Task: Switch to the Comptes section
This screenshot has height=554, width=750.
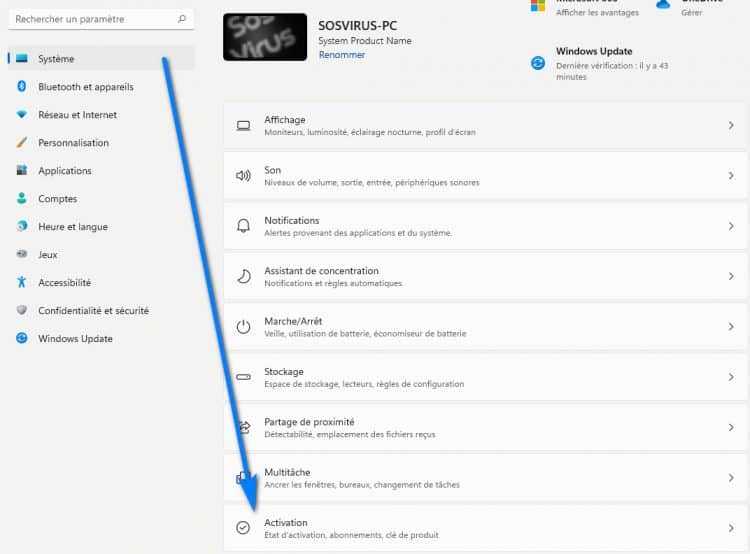Action: click(x=57, y=199)
